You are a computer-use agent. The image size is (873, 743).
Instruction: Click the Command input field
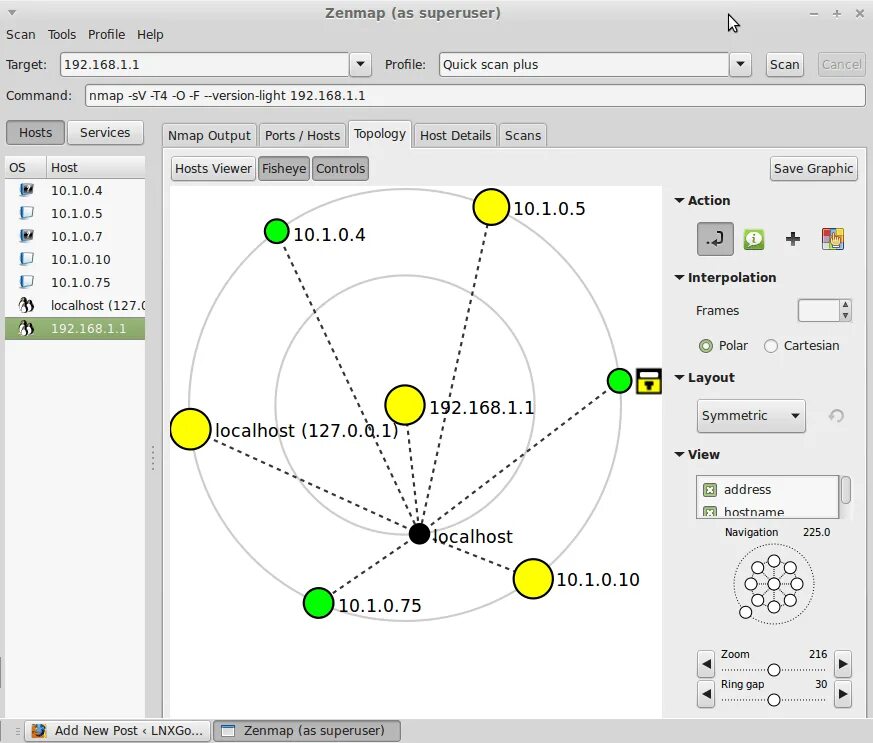475,96
